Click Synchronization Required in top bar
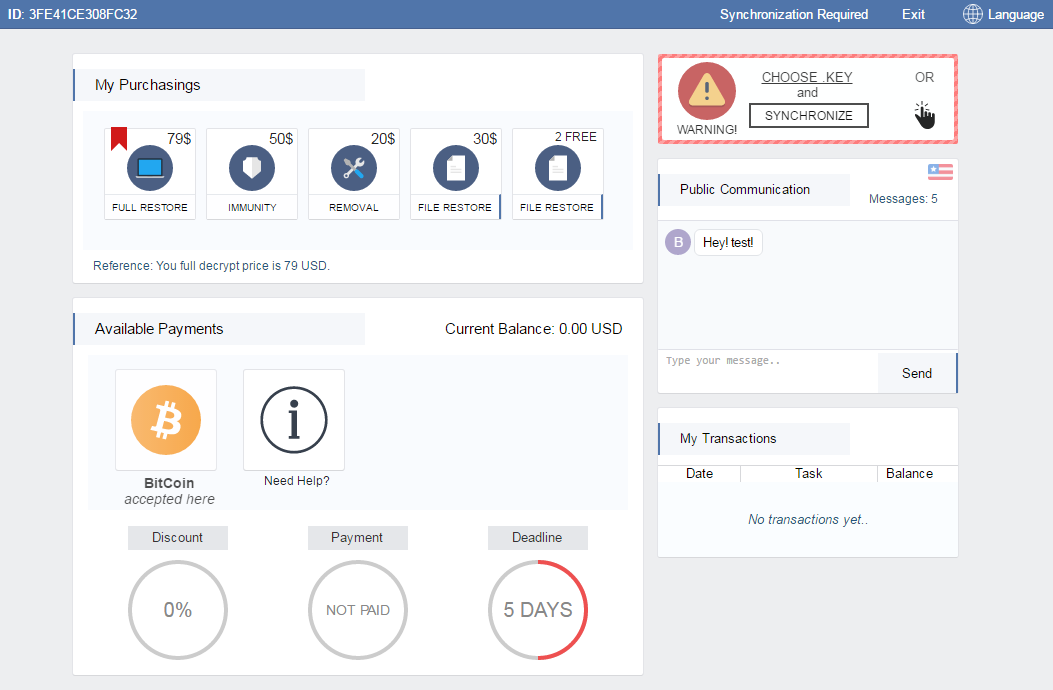The image size is (1053, 690). tap(794, 14)
